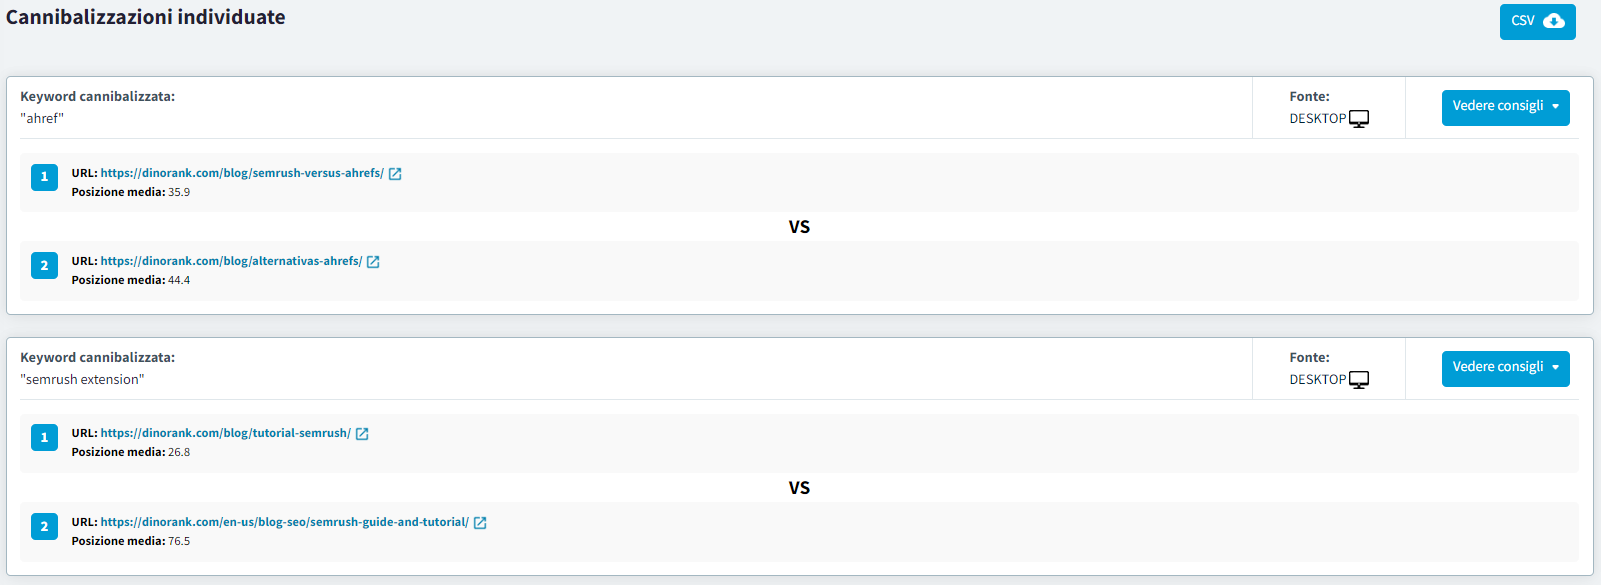Click the "Cannibalizzazioni individuate" heading
1601x585 pixels.
[x=146, y=17]
